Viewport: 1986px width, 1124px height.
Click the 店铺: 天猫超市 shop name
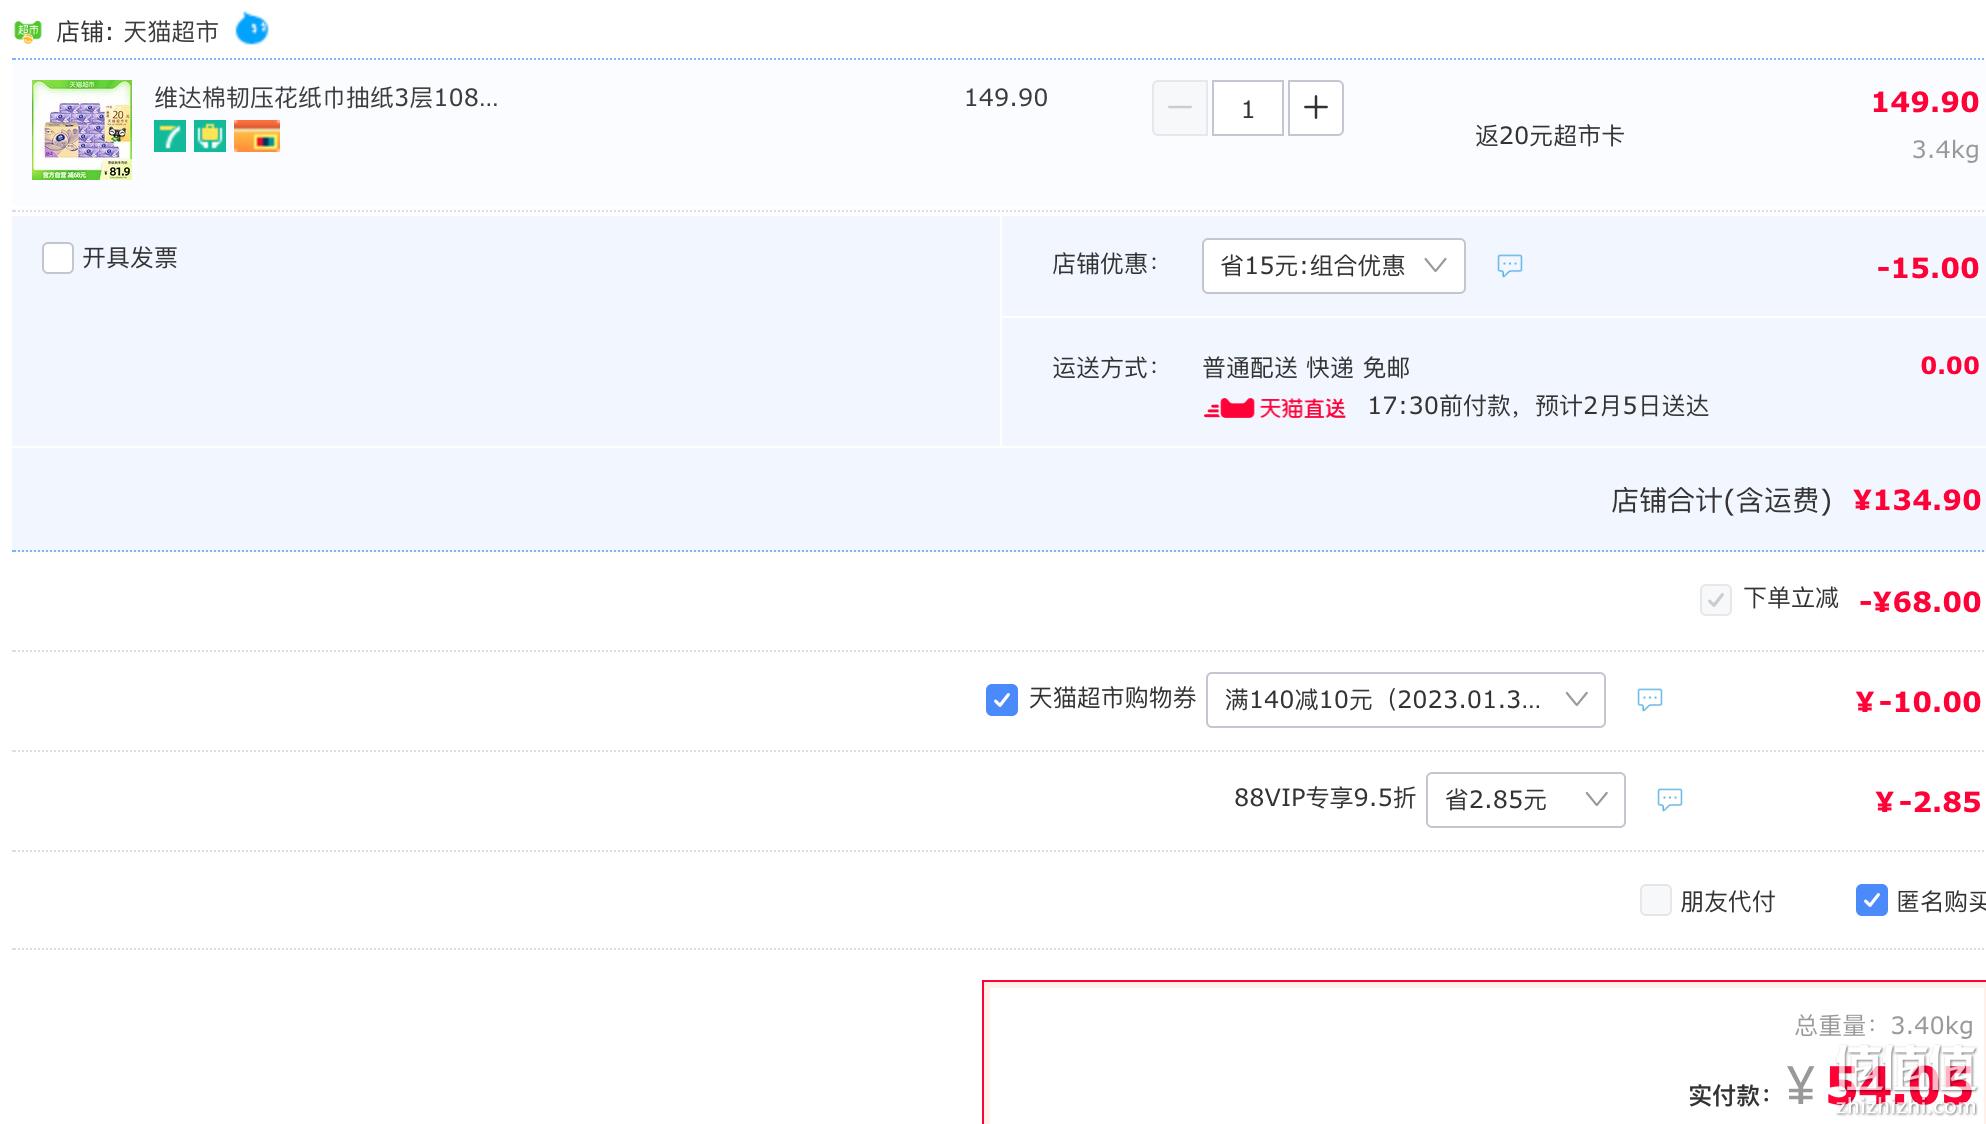click(137, 32)
